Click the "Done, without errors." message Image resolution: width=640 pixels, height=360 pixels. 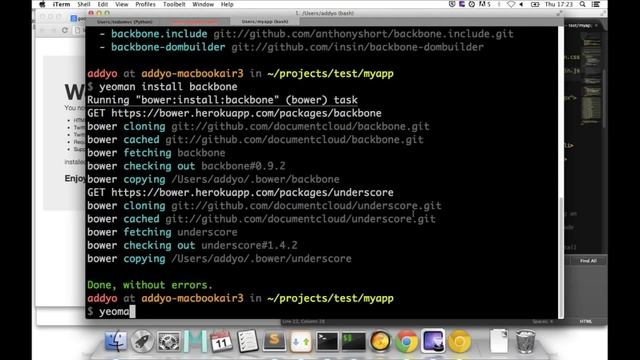(150, 285)
